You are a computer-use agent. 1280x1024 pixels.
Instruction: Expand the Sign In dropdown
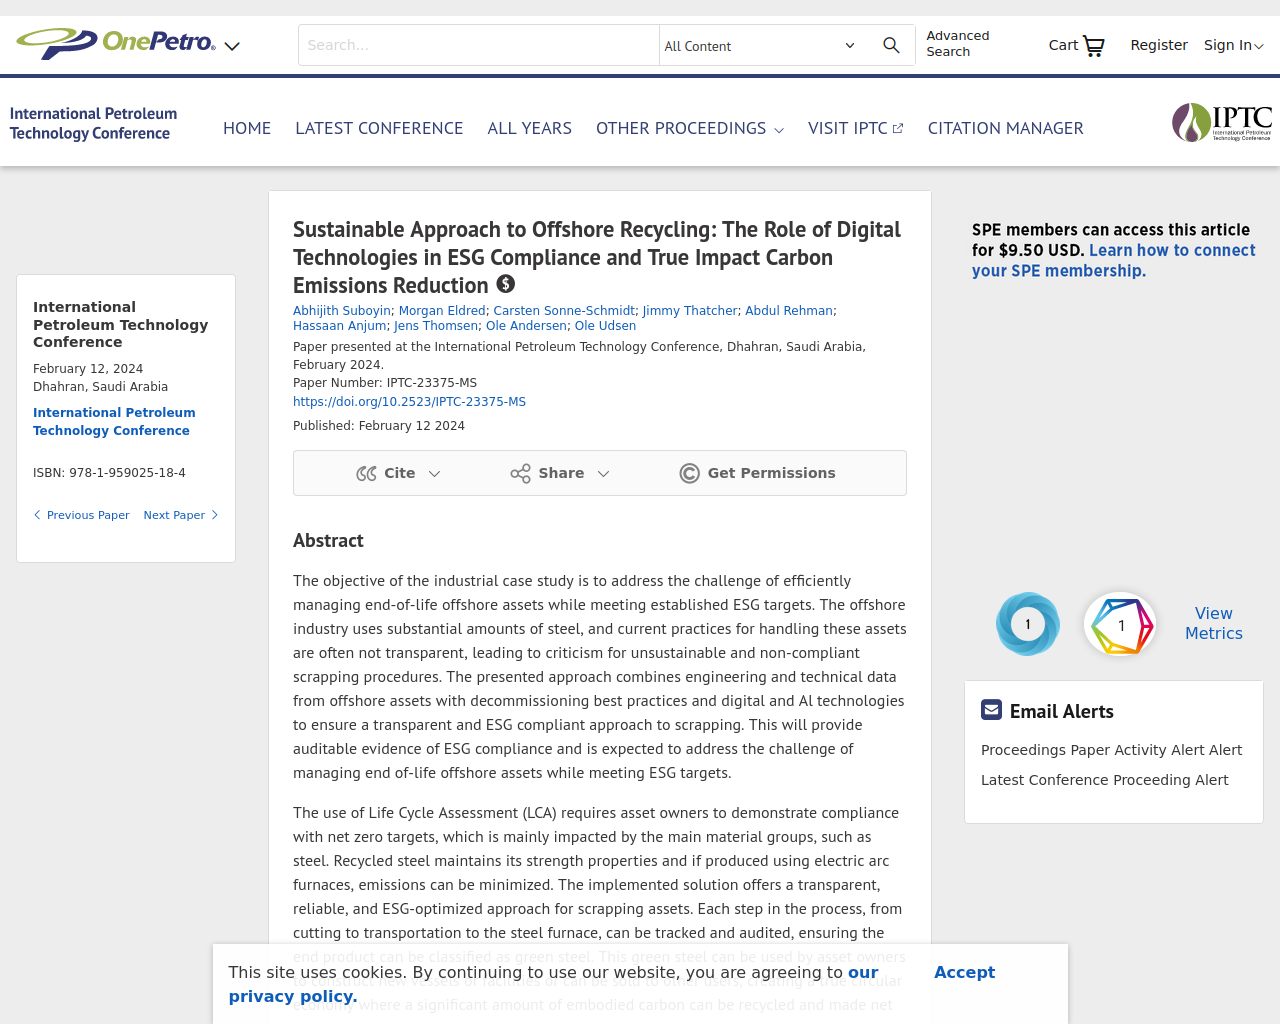coord(1234,45)
